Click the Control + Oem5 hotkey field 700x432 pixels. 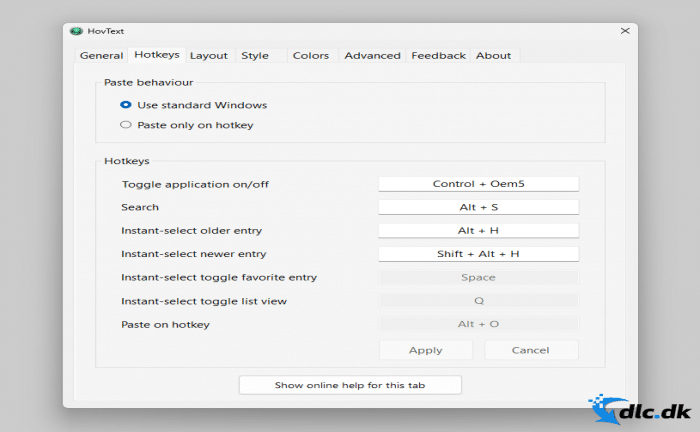pos(479,184)
